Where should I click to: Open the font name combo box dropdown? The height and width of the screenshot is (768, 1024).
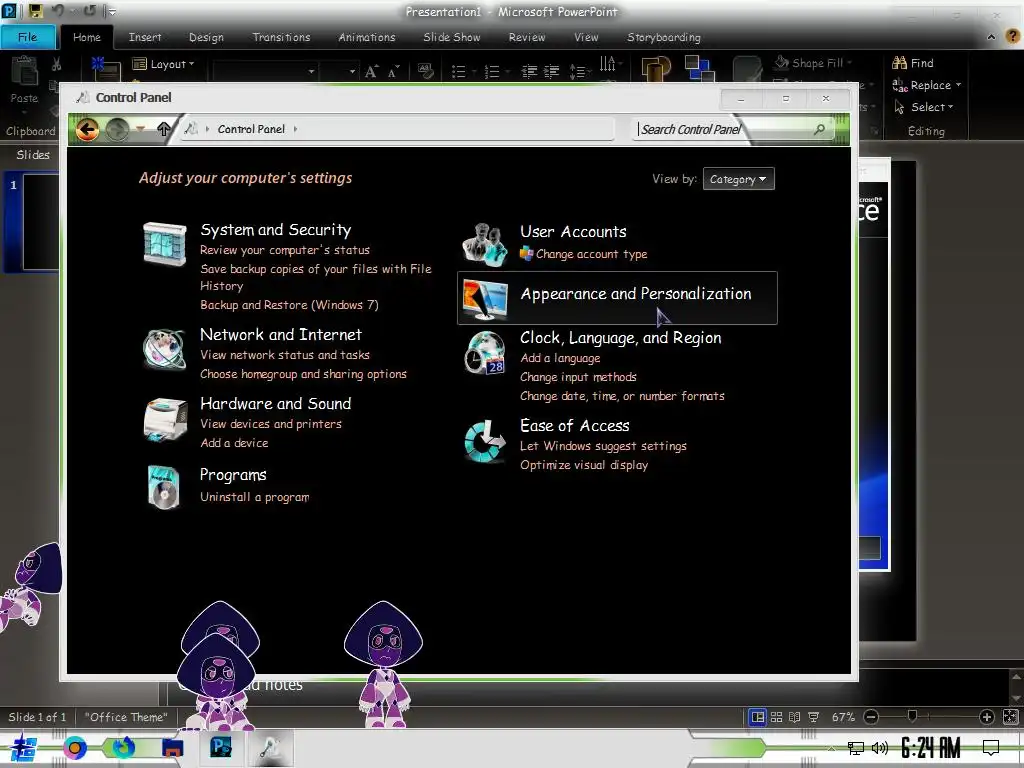point(311,72)
